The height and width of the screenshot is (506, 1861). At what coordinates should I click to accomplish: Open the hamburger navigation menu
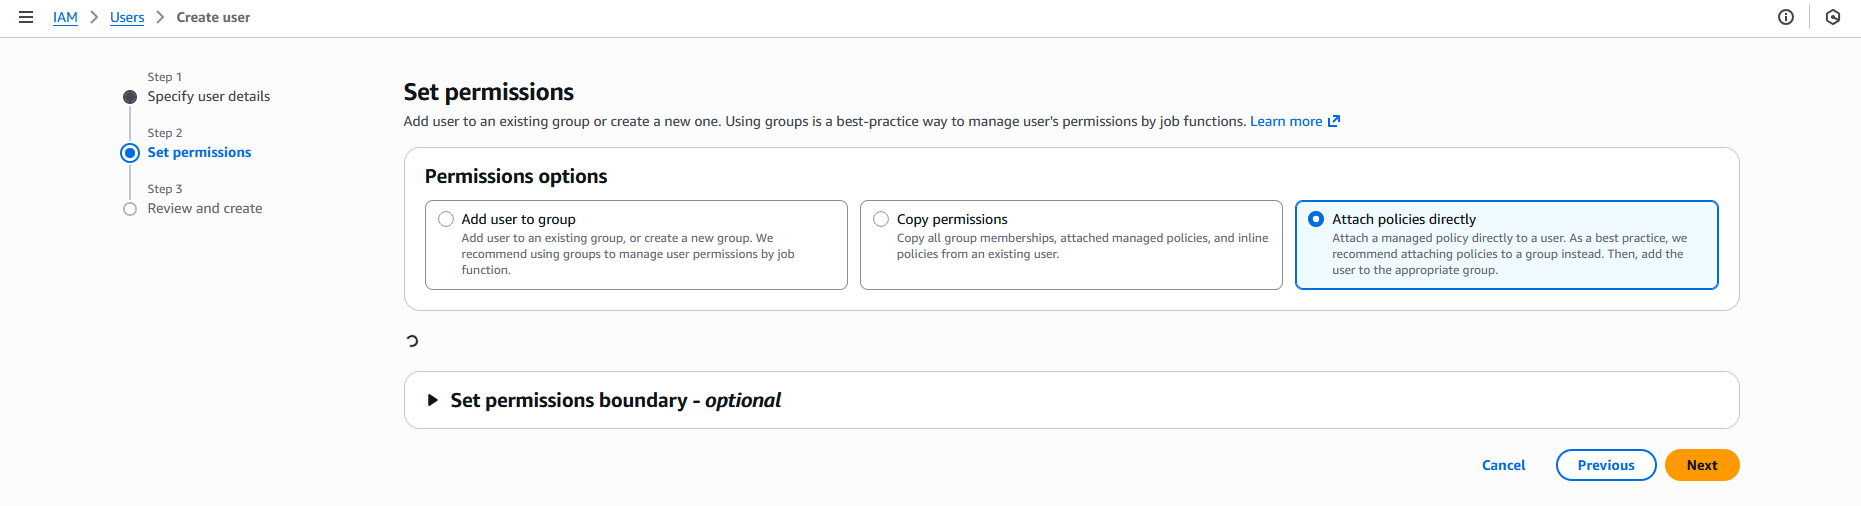click(x=26, y=17)
